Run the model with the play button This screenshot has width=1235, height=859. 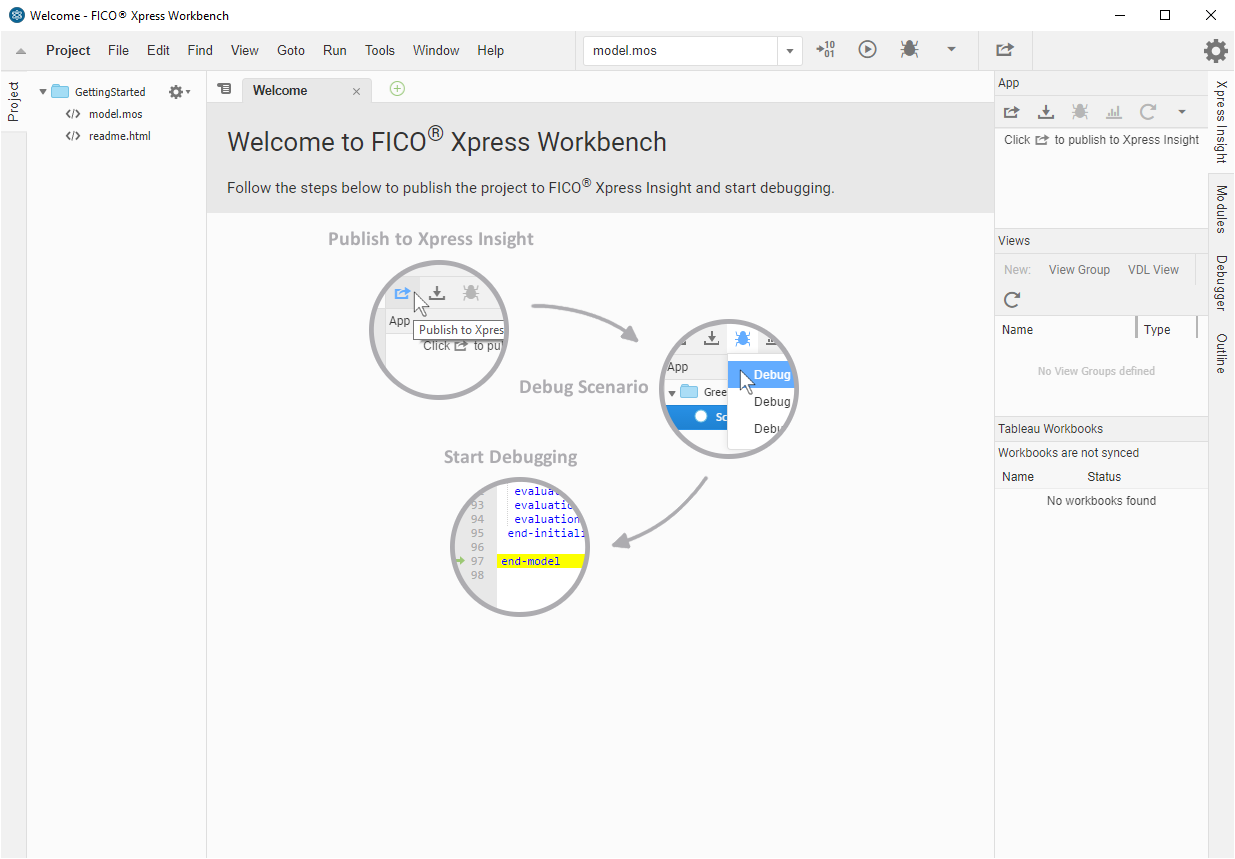(867, 49)
